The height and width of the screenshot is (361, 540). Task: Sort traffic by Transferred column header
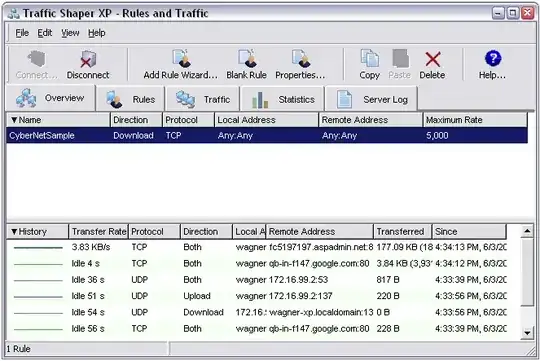click(x=403, y=231)
